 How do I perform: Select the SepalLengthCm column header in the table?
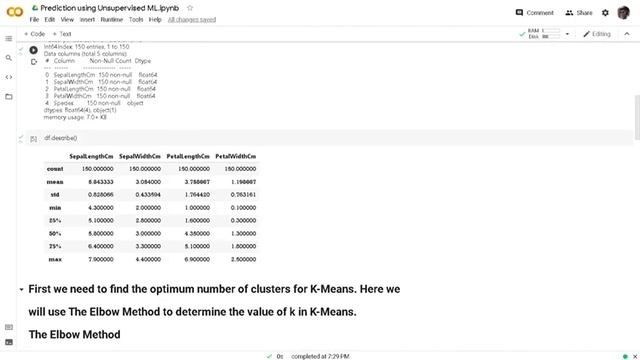coord(91,156)
